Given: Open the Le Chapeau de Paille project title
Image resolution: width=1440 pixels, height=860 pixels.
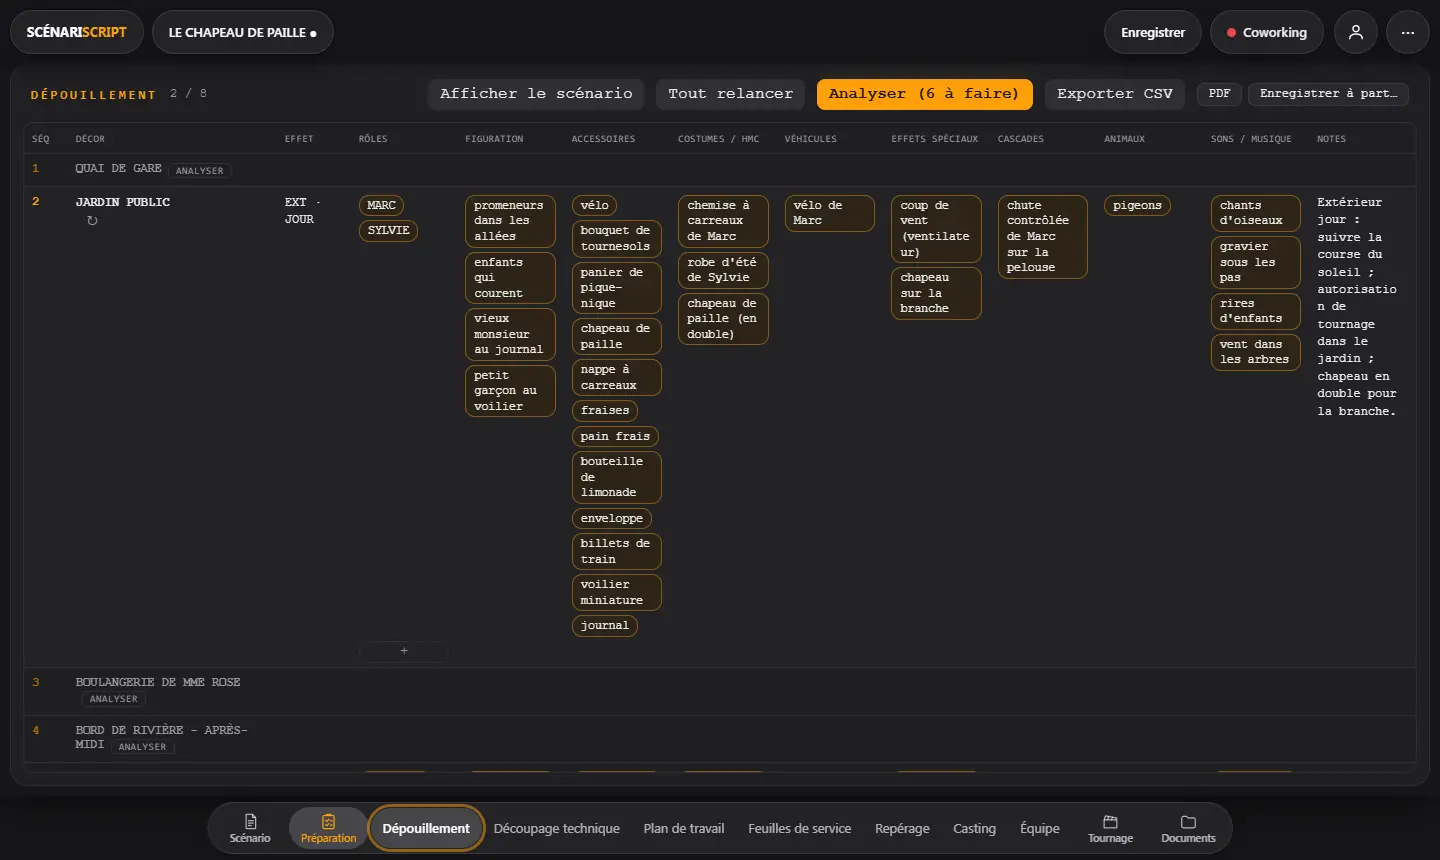Looking at the screenshot, I should [242, 32].
